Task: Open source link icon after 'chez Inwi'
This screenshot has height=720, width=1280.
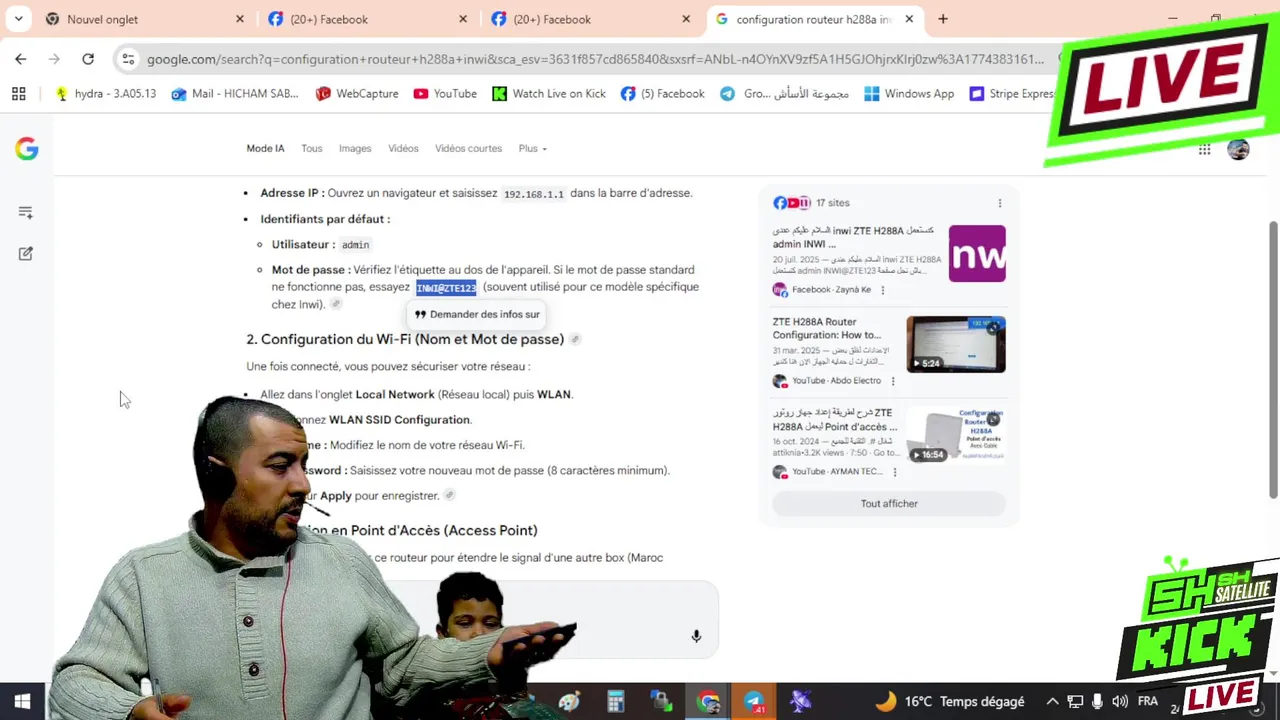Action: tap(336, 304)
